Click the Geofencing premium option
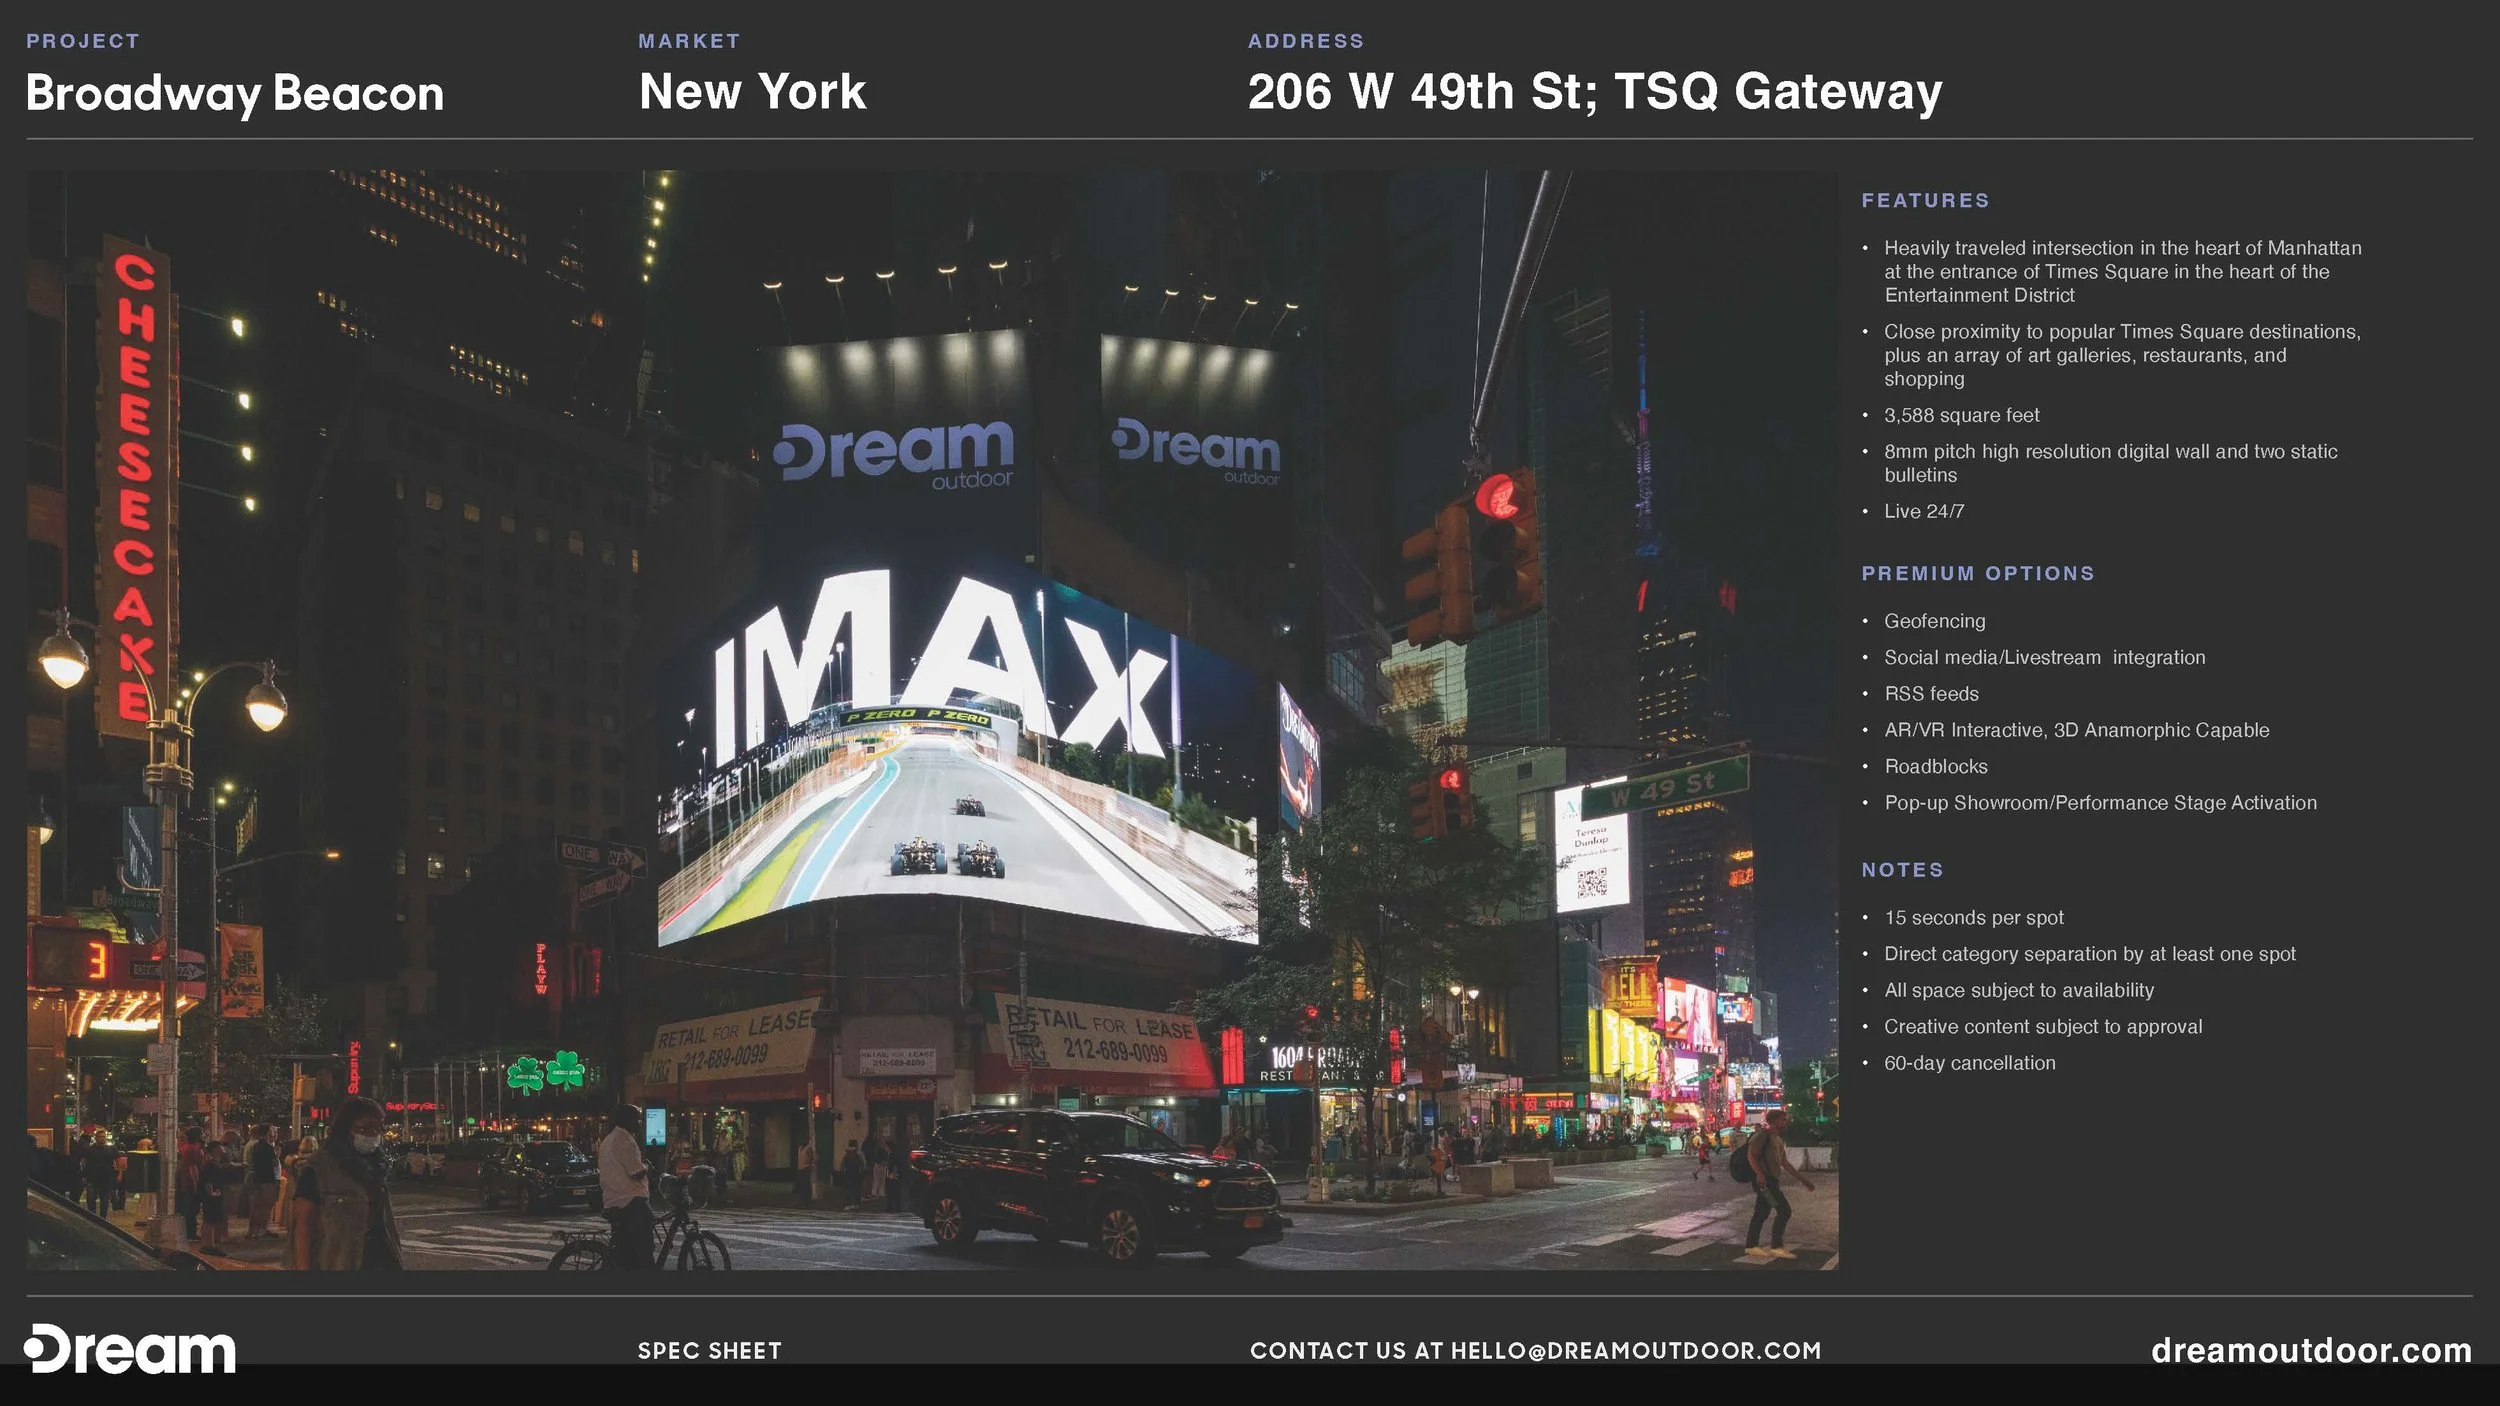 [1934, 621]
